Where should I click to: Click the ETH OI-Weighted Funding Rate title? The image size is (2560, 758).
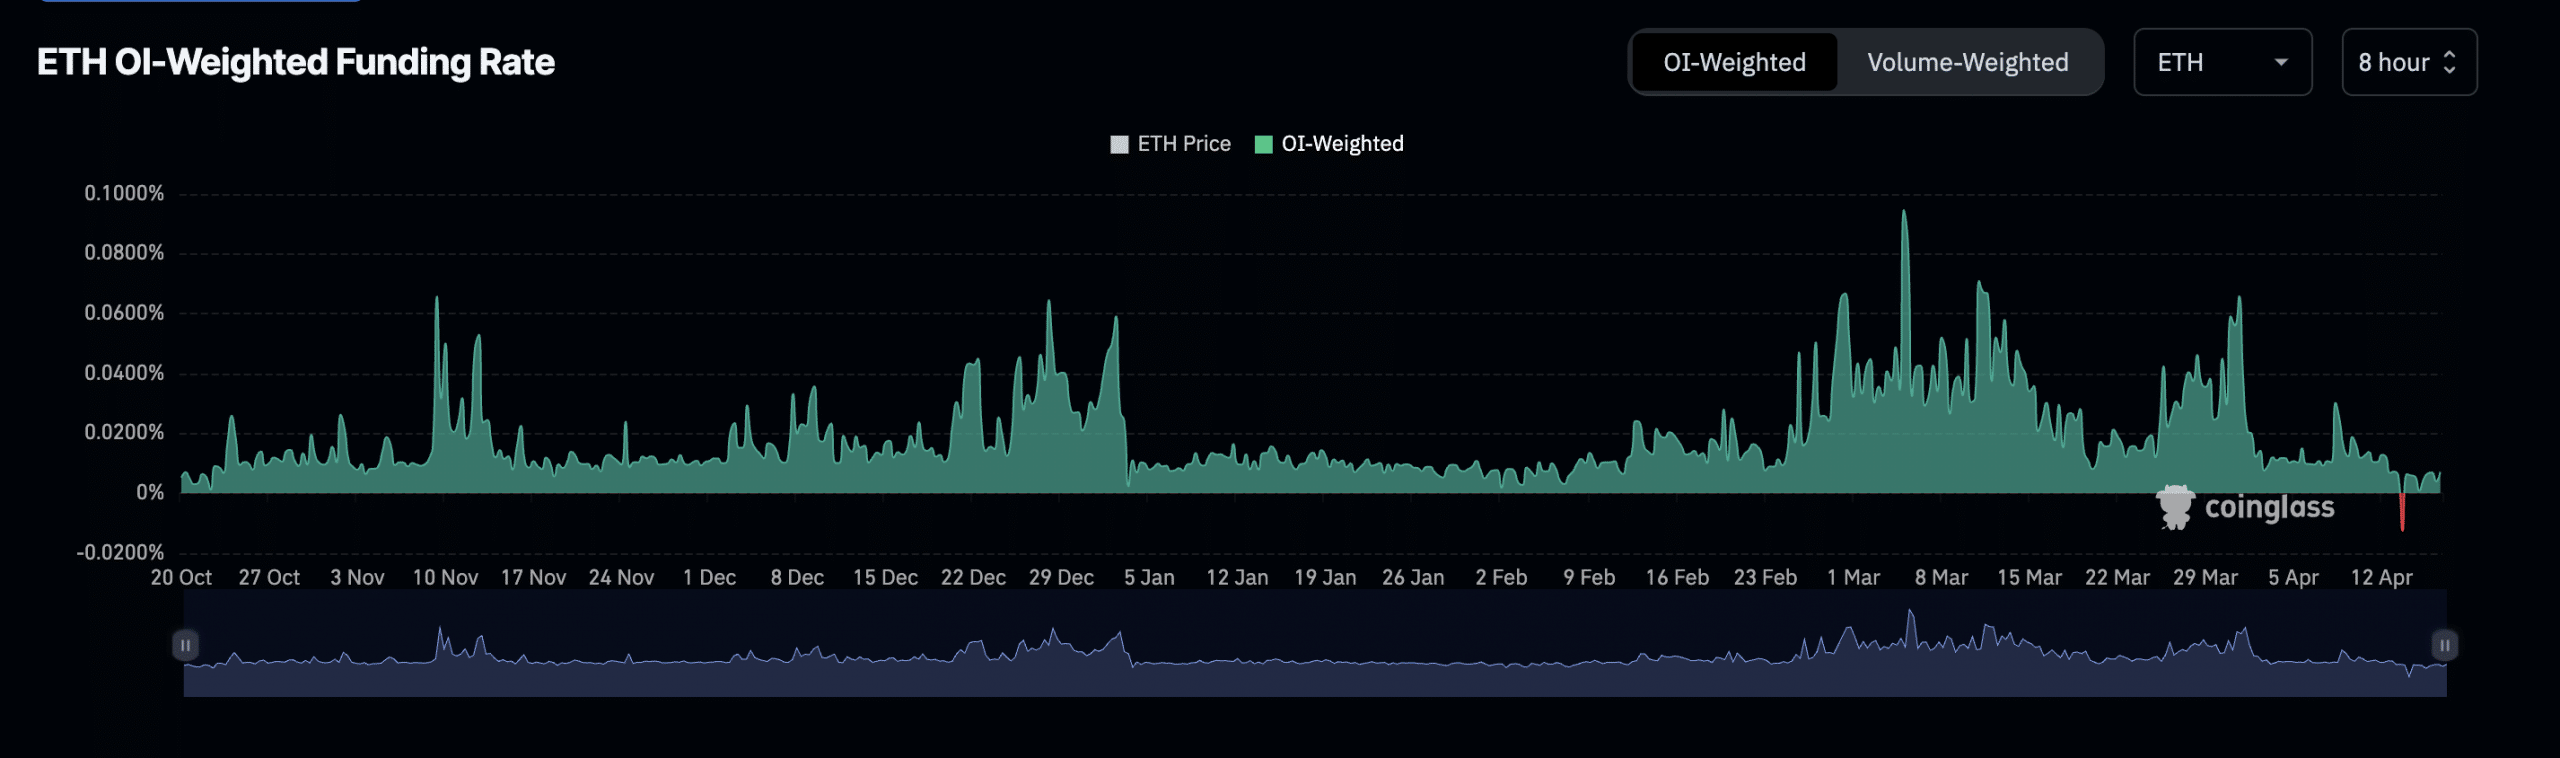[x=296, y=62]
